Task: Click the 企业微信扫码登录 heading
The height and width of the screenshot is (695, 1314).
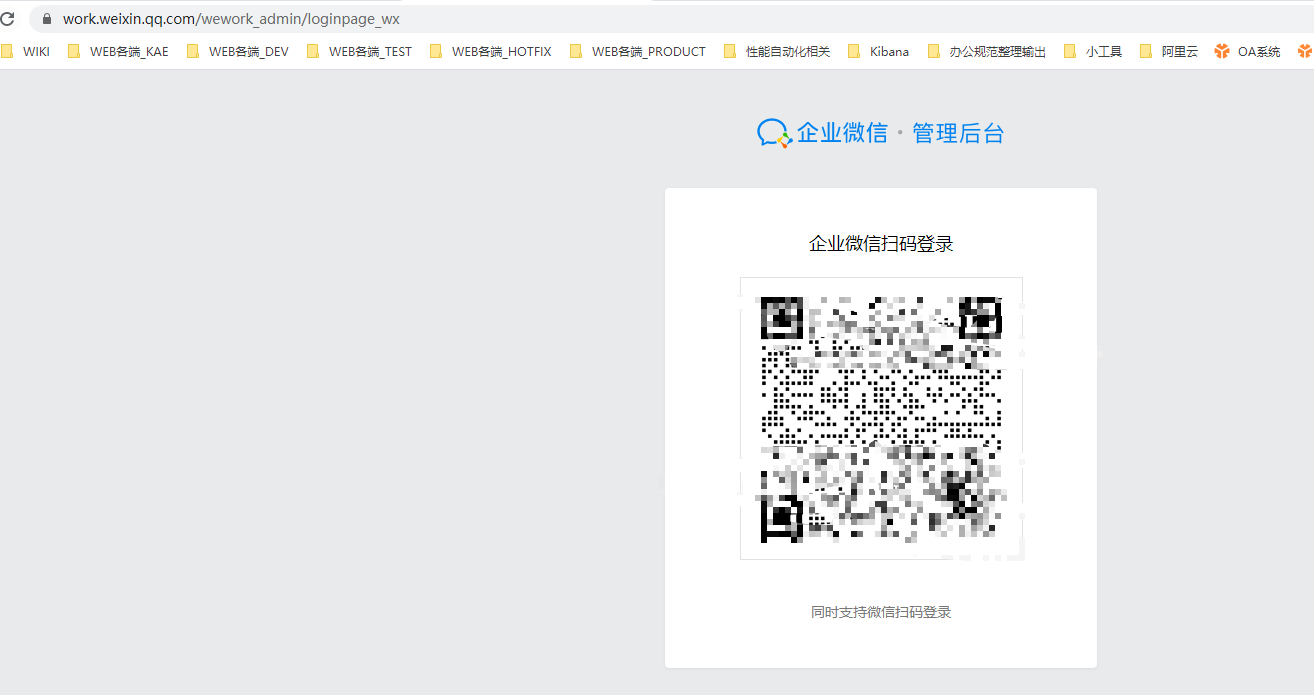Action: (x=881, y=244)
